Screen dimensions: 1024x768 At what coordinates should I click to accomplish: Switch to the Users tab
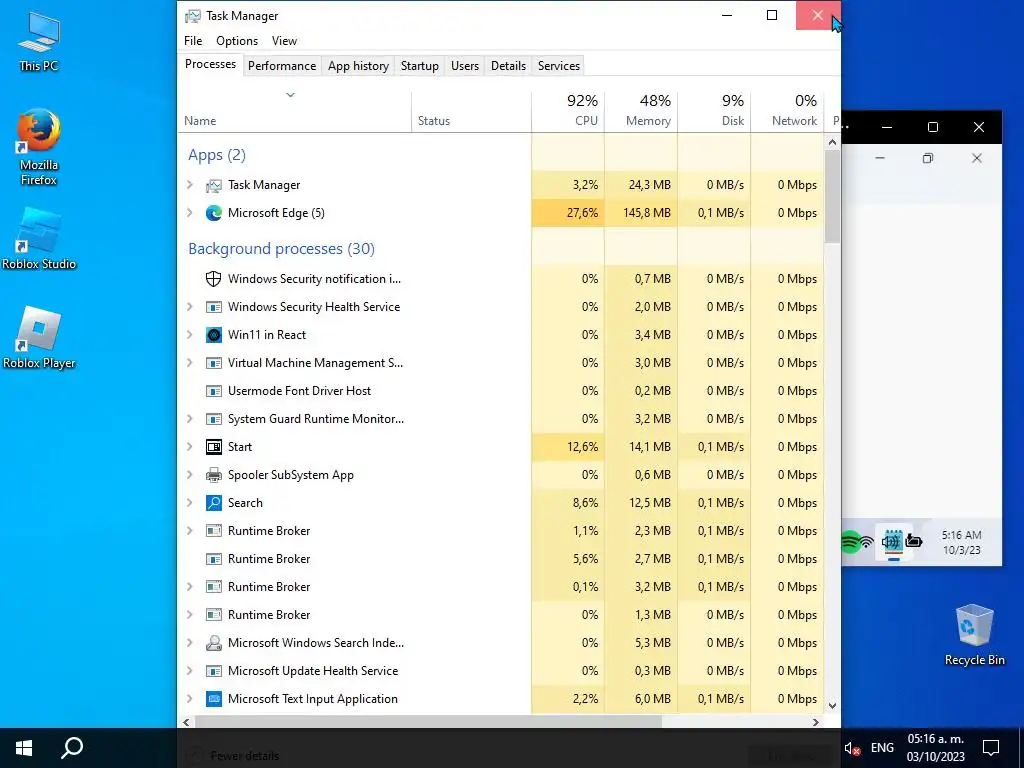[465, 66]
